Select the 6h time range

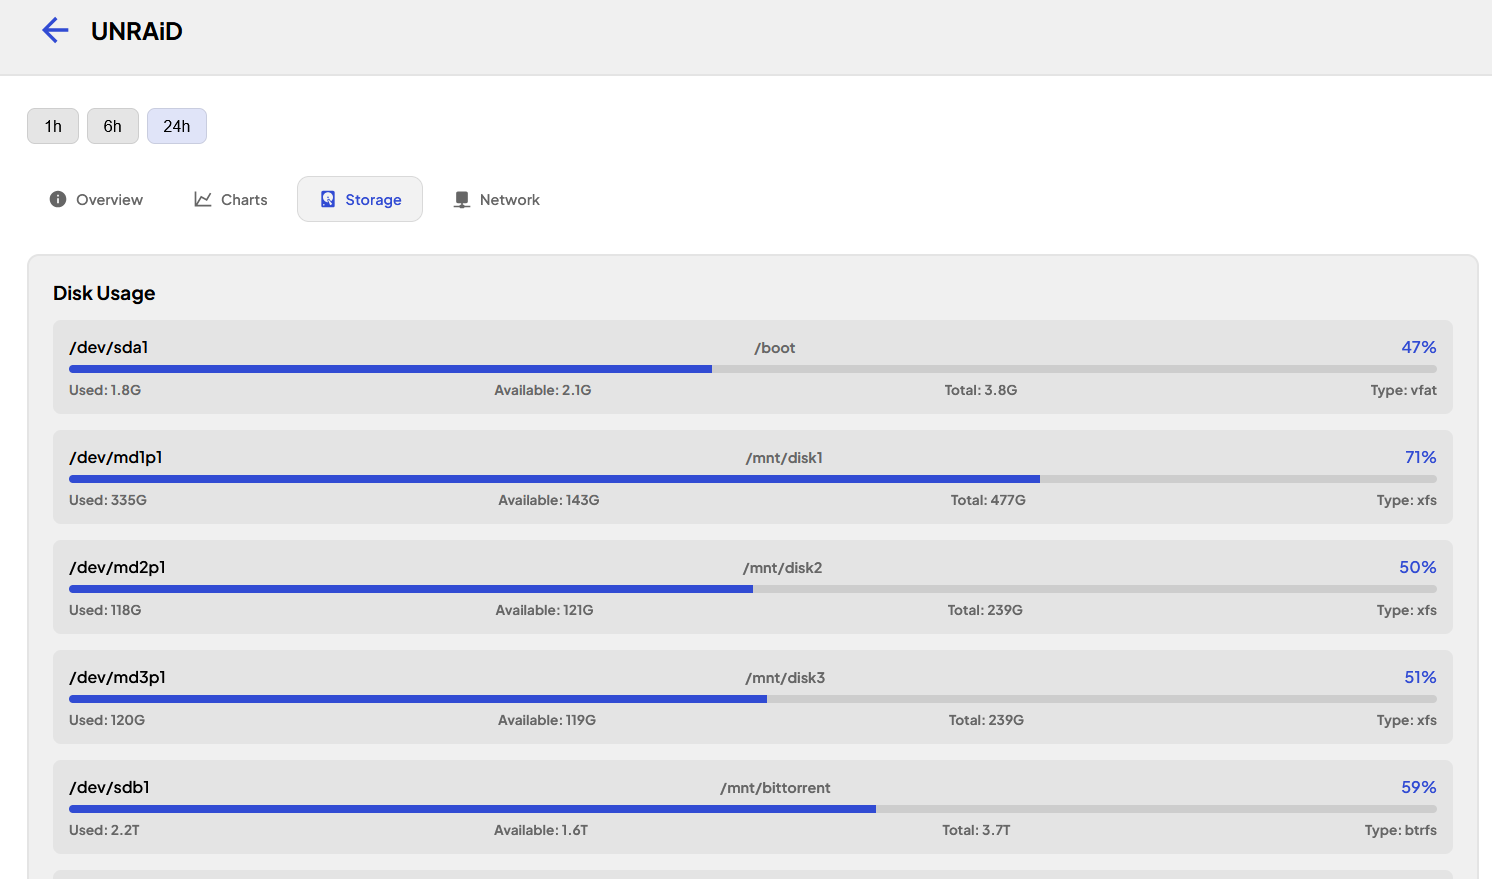point(113,126)
